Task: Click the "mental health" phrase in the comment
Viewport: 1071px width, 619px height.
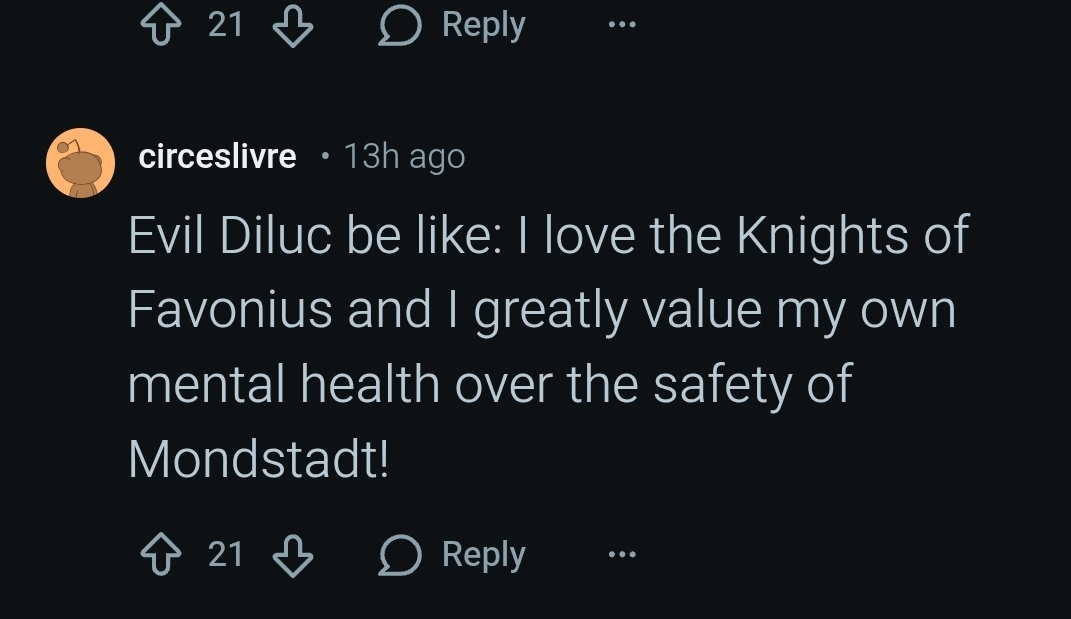Action: point(284,384)
